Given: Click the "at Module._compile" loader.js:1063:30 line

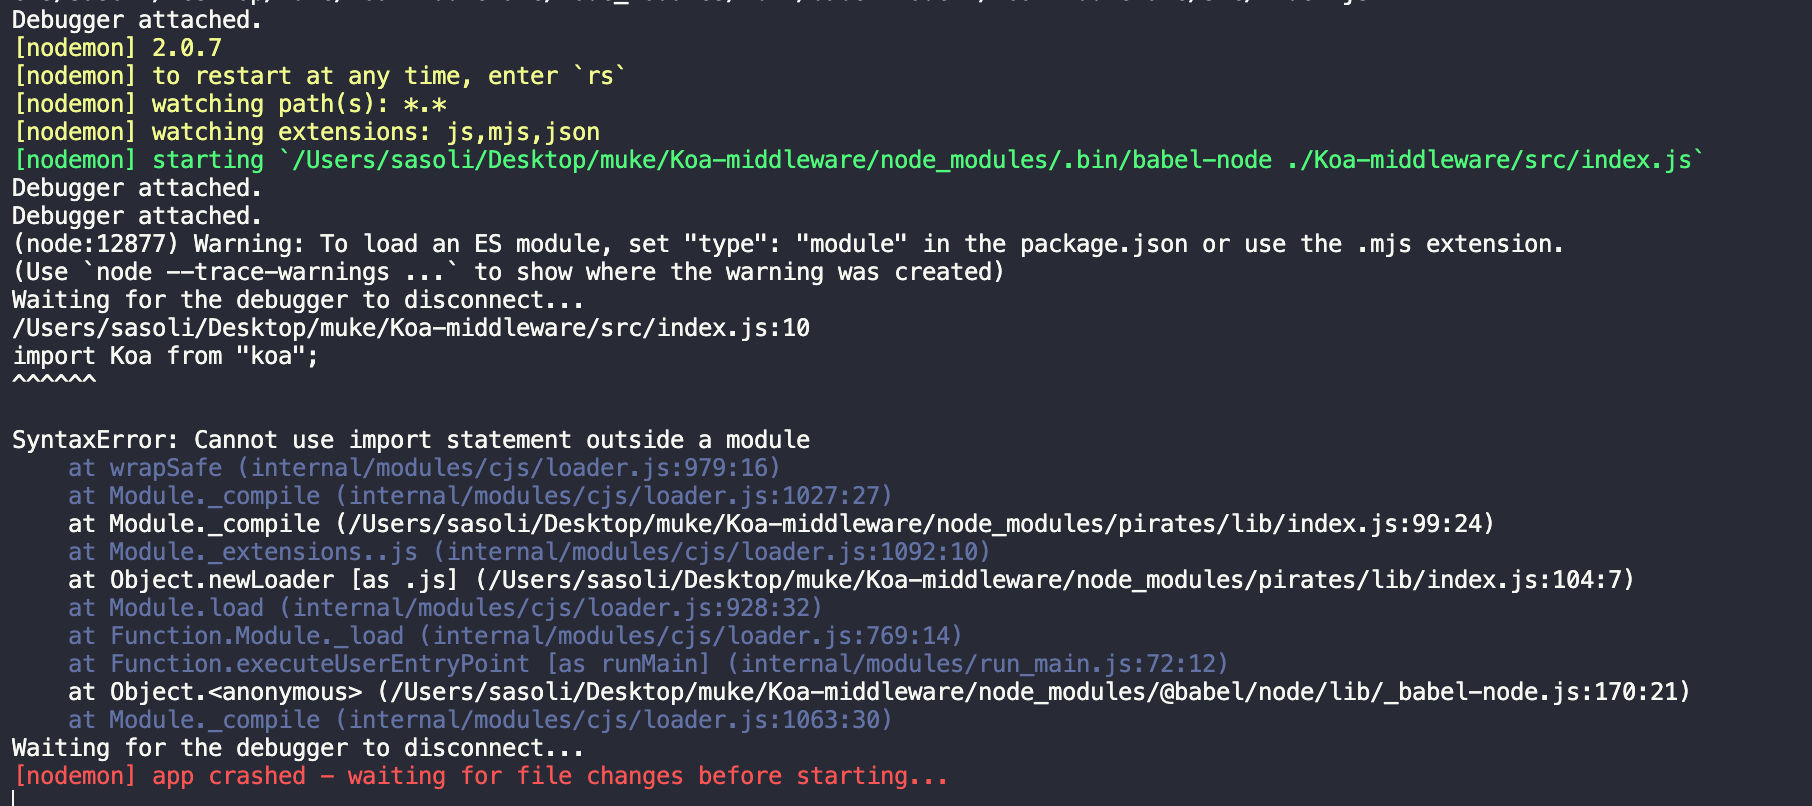Looking at the screenshot, I should 480,720.
